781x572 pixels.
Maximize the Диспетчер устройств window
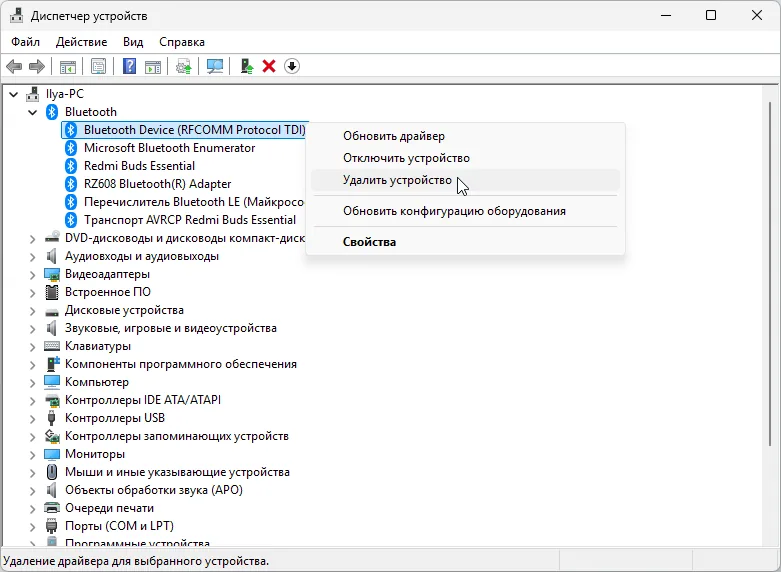pos(711,15)
